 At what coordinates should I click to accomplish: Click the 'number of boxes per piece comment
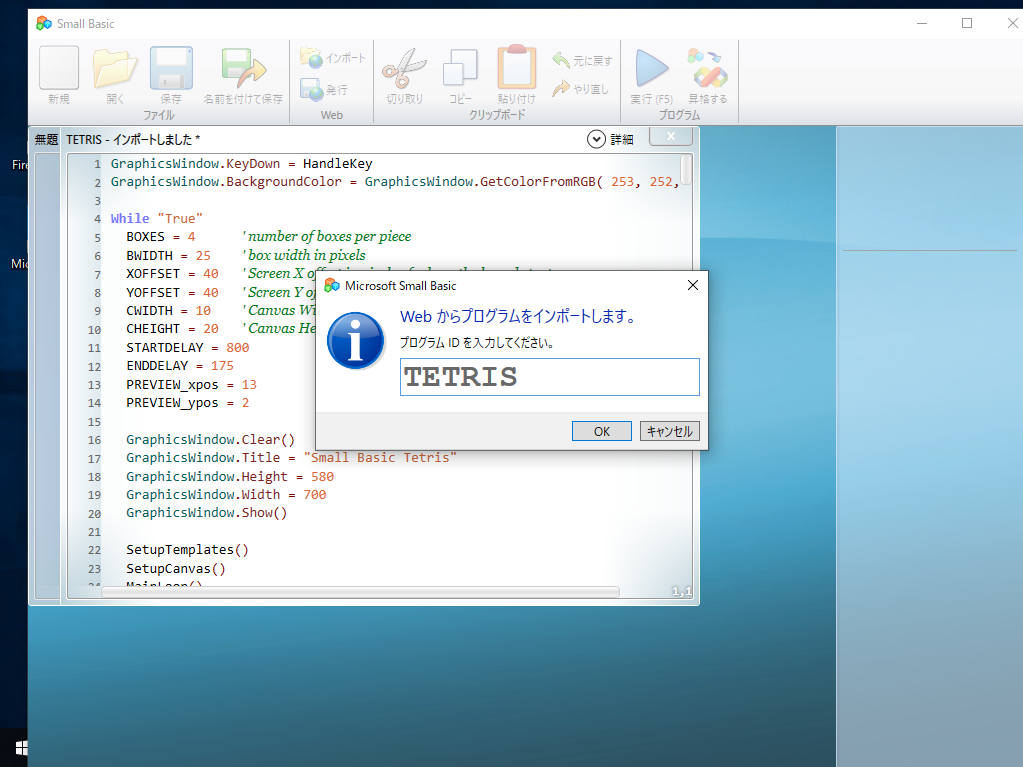[327, 236]
